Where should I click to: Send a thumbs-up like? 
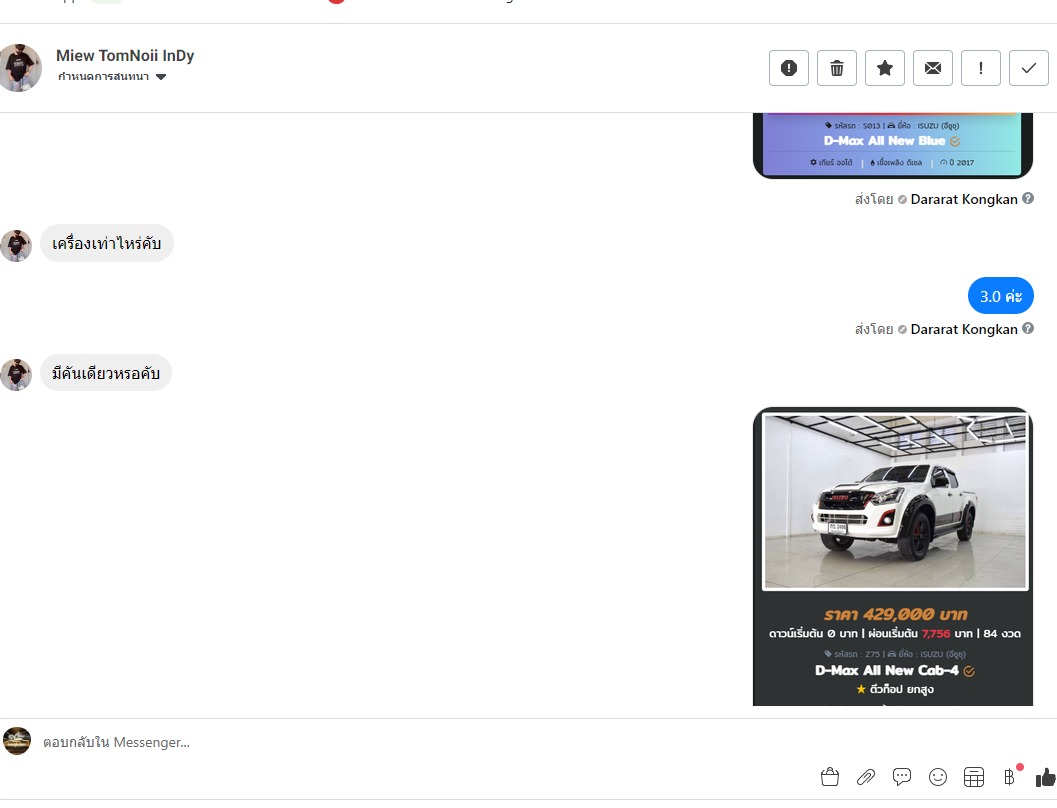(1046, 777)
